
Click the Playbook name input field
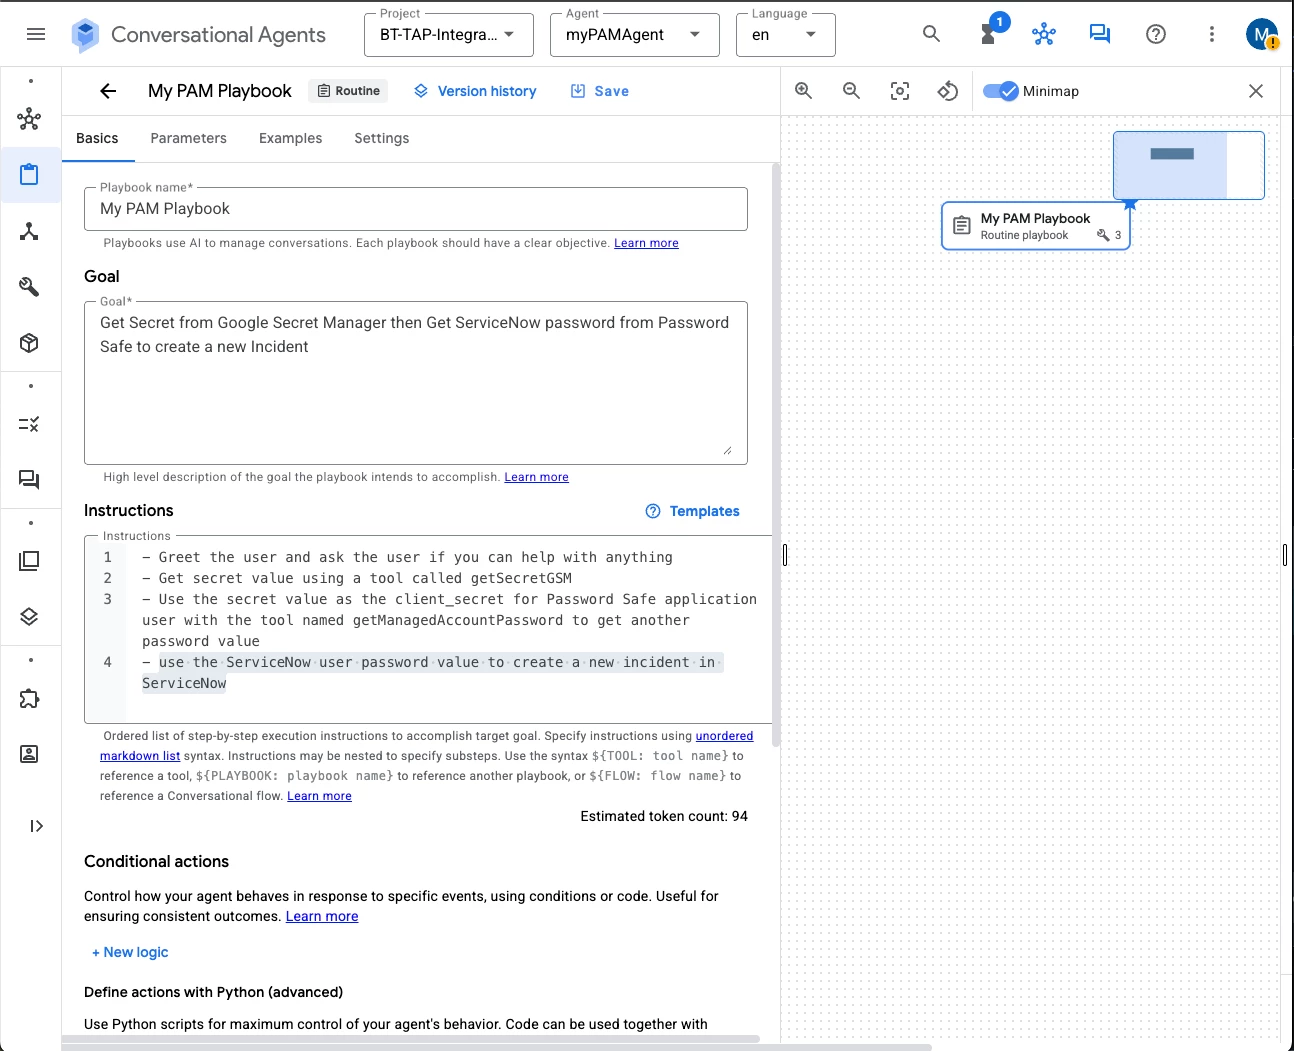pos(416,209)
